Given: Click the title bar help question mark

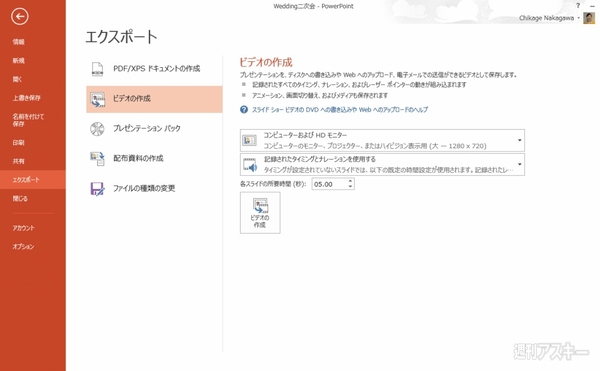Looking at the screenshot, I should [578, 5].
